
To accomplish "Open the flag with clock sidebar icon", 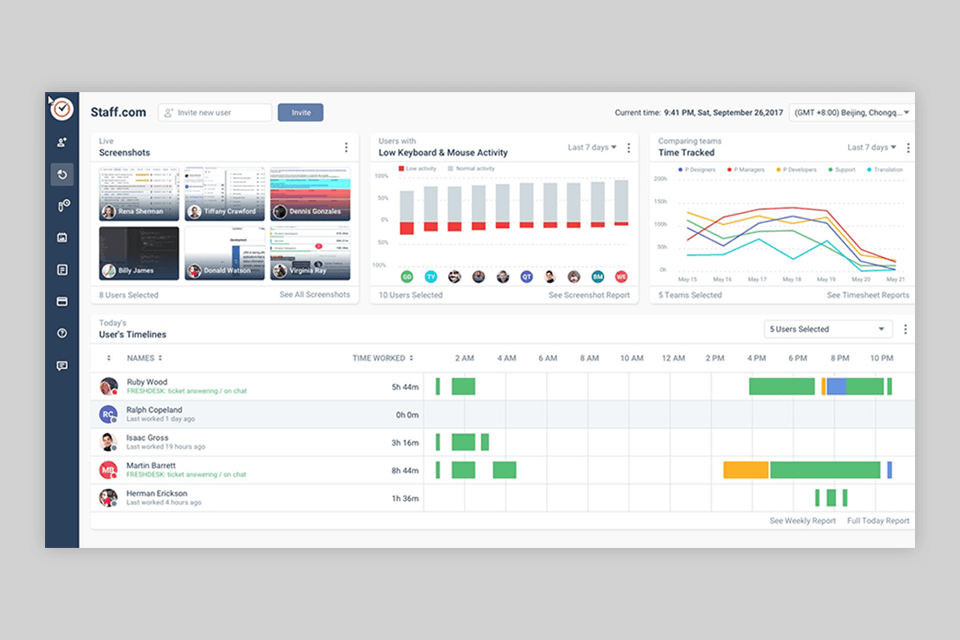I will 63,206.
